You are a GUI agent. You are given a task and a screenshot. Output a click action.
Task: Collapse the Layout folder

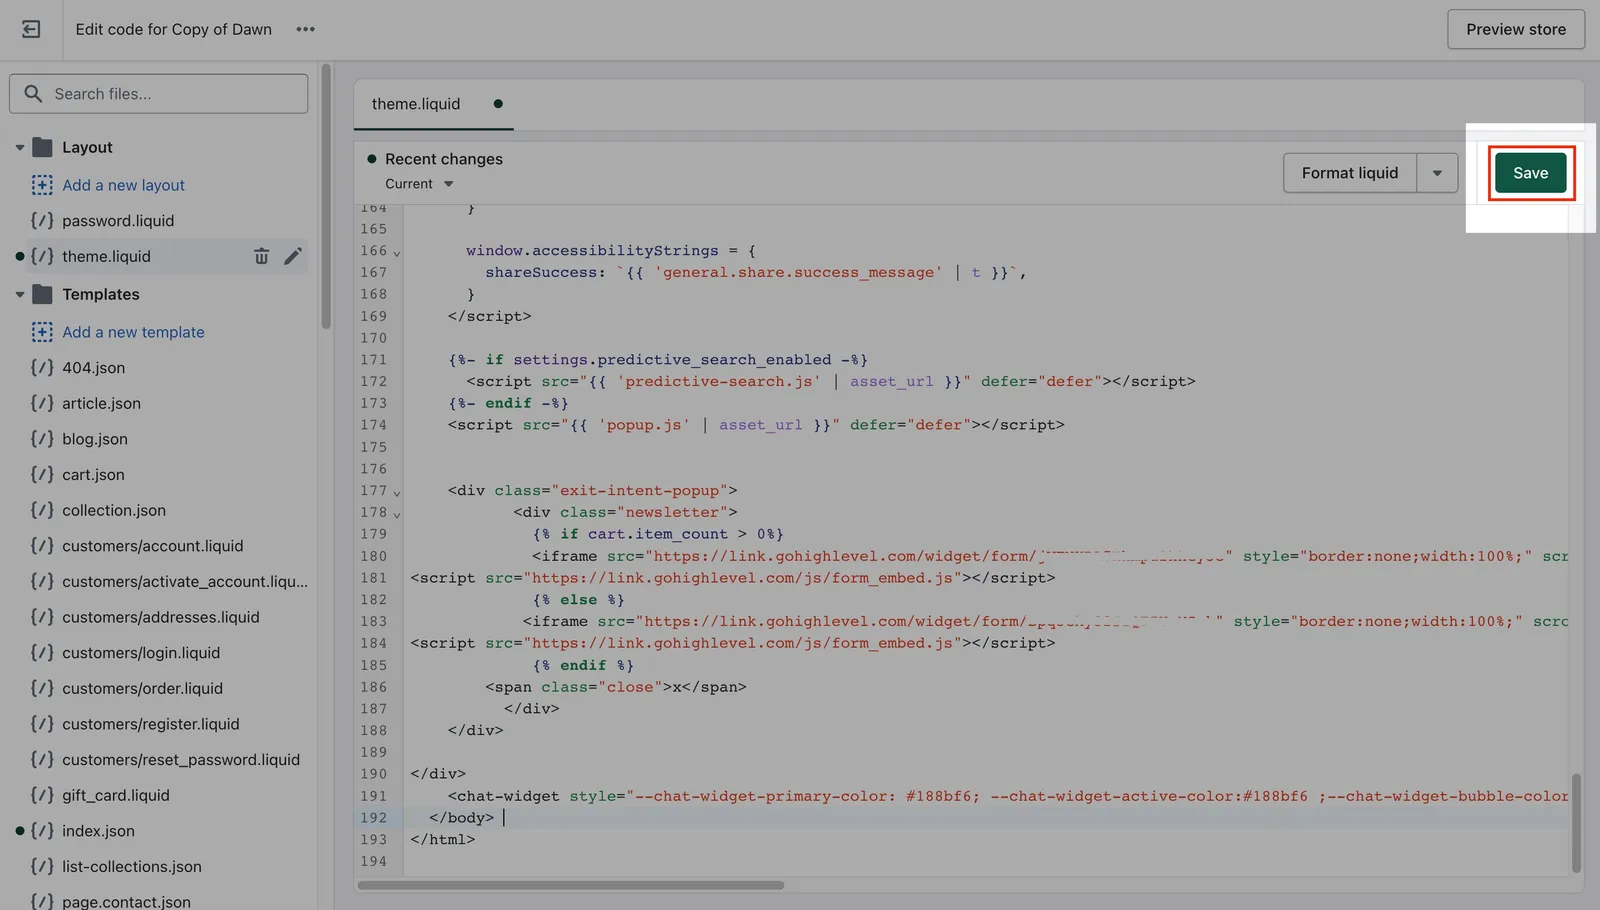point(19,147)
